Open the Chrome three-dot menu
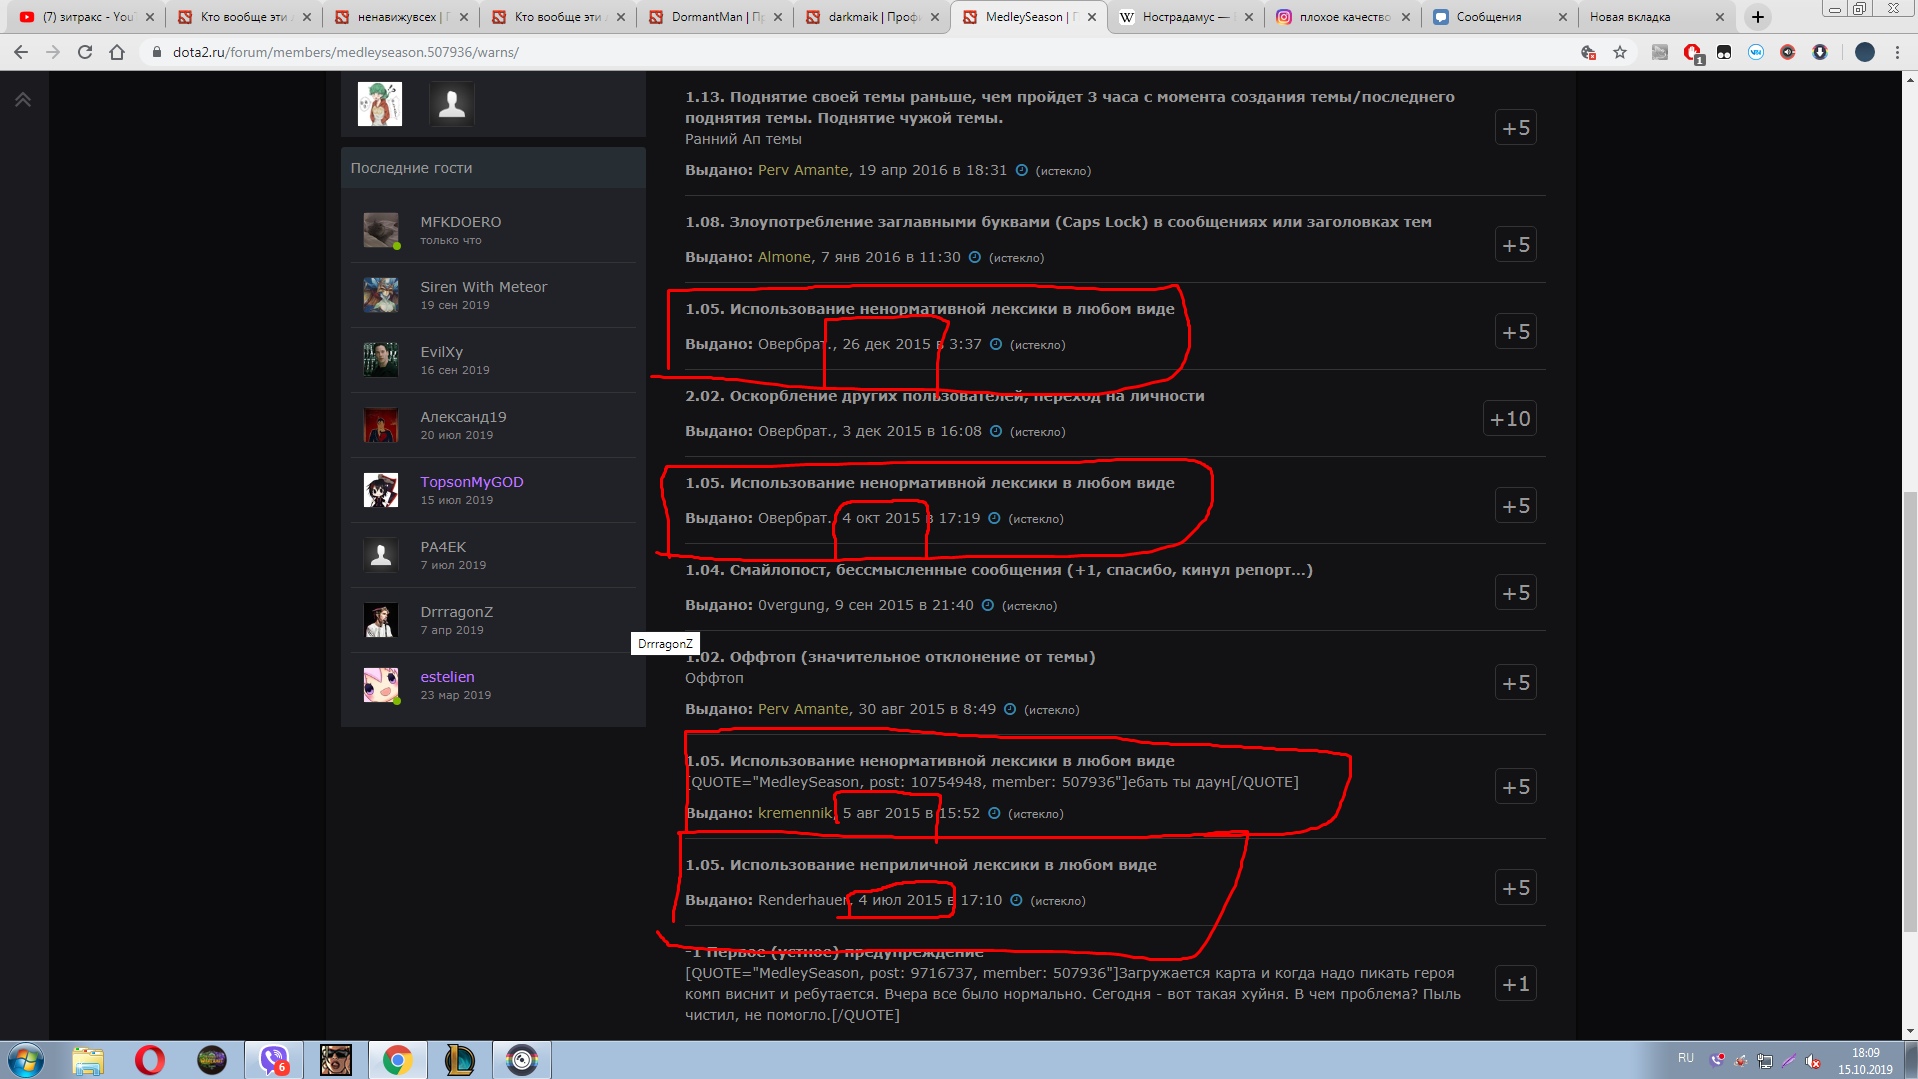This screenshot has width=1918, height=1079. (1897, 52)
